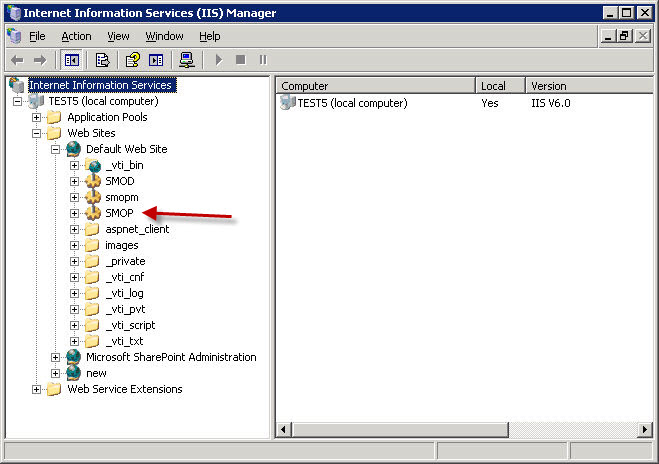Image resolution: width=659 pixels, height=464 pixels.
Task: Click the IIS Manager title bar icon
Action: [14, 13]
